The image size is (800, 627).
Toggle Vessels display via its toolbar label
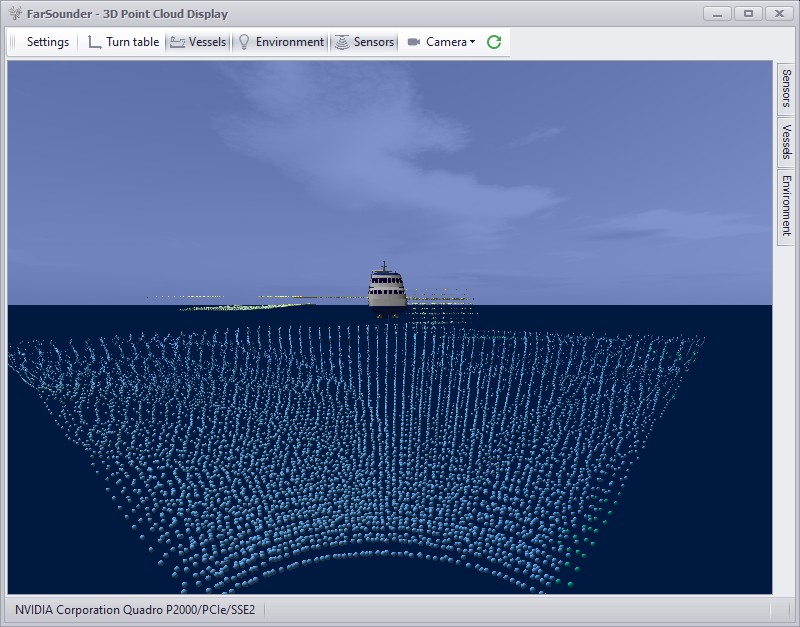coord(207,42)
